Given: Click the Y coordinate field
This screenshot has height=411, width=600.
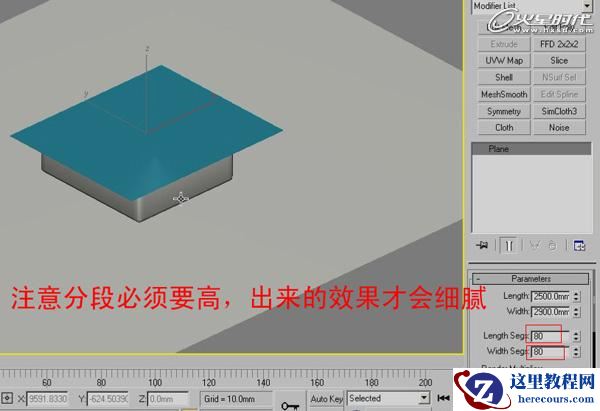Looking at the screenshot, I should pyautogui.click(x=108, y=399).
